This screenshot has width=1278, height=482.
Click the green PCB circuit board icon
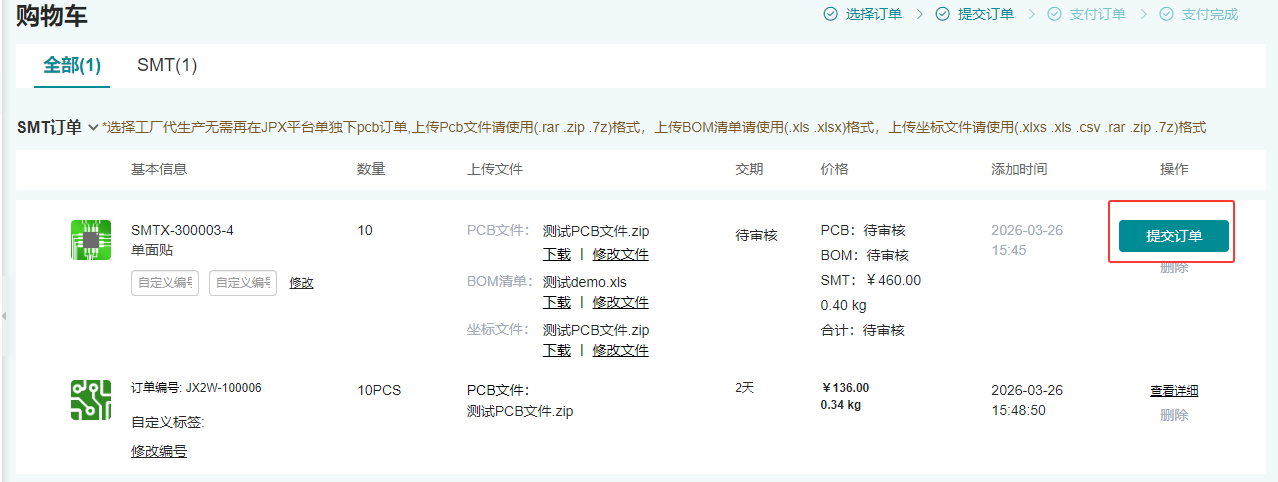[x=91, y=399]
